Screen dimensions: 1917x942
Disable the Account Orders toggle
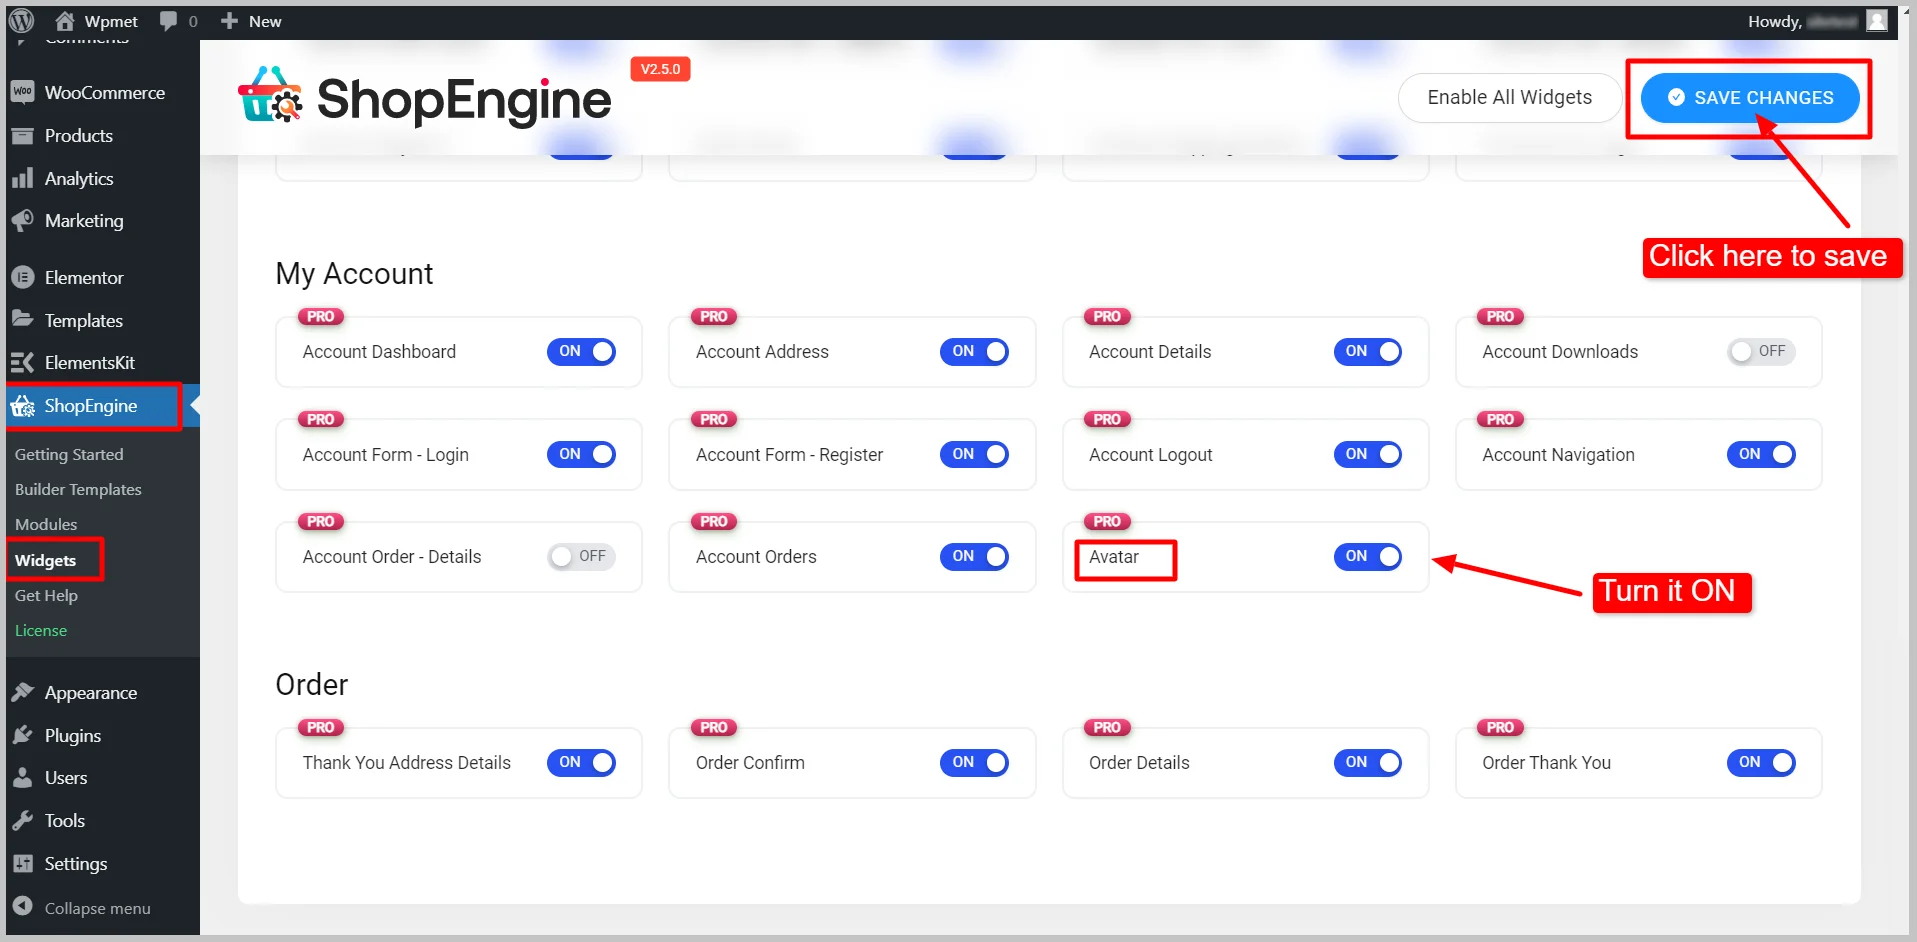click(x=974, y=556)
